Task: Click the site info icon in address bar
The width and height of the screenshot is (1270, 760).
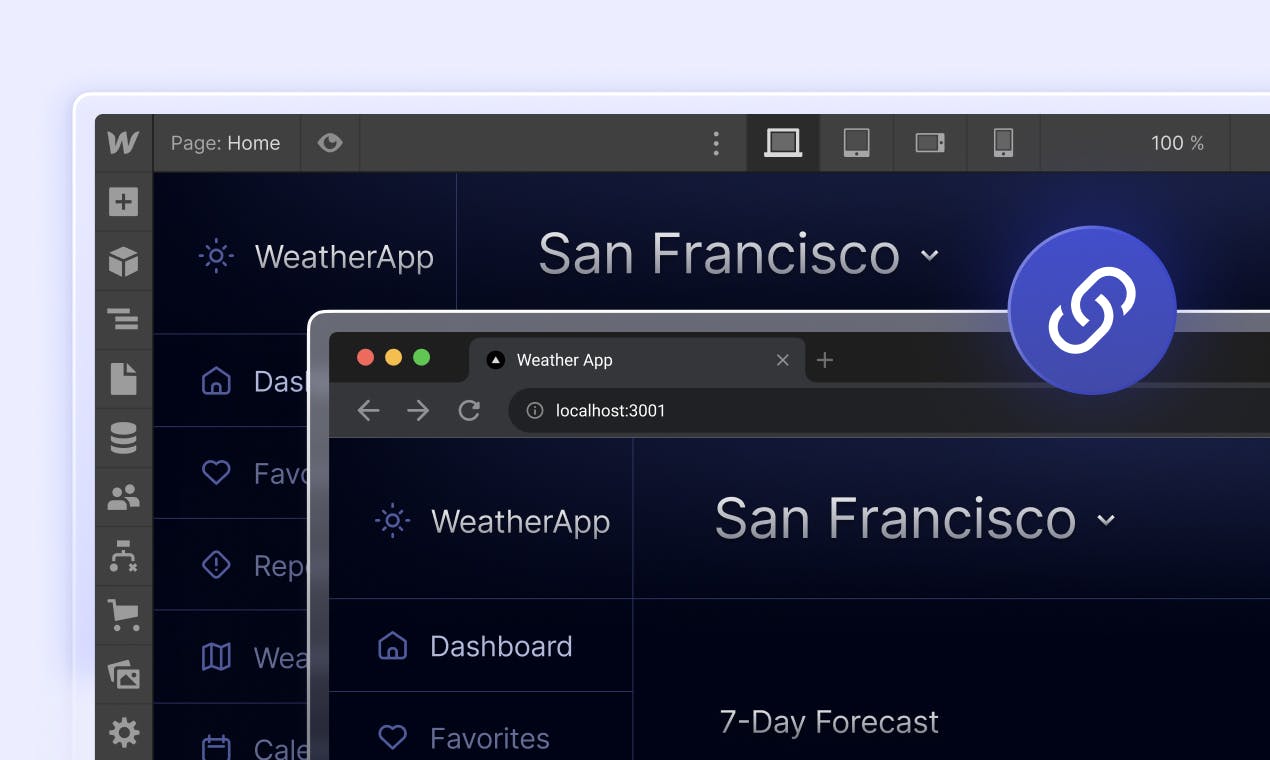Action: [x=535, y=410]
